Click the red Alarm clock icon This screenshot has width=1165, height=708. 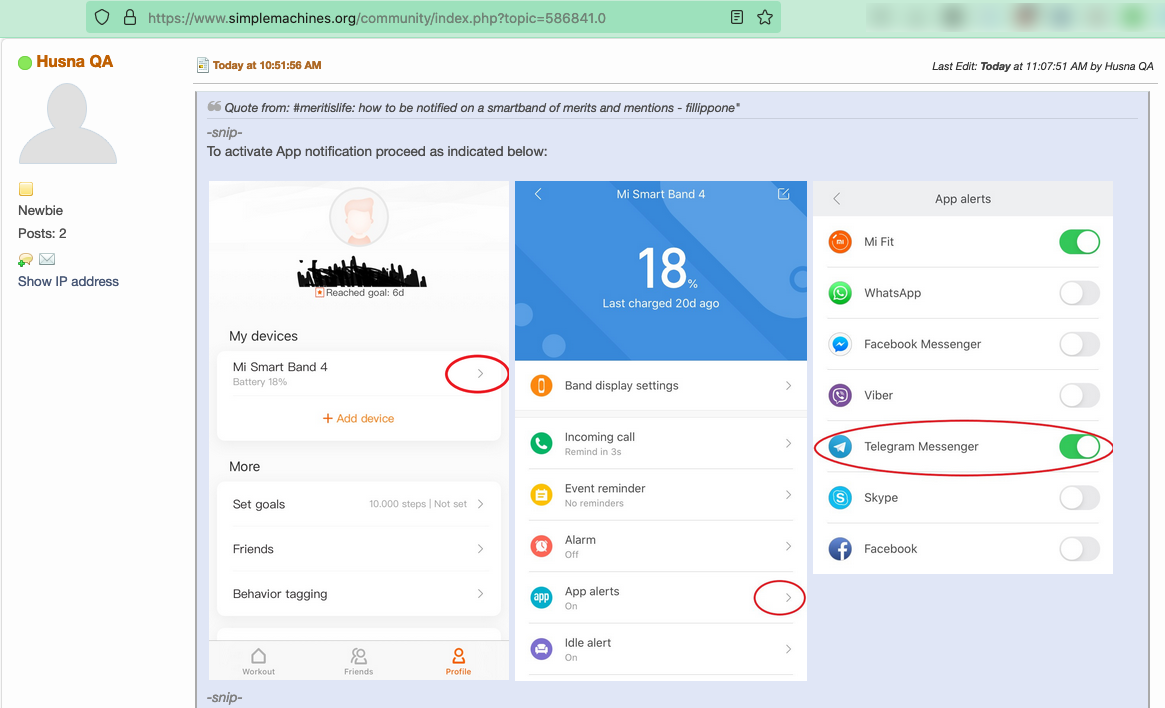(x=542, y=546)
